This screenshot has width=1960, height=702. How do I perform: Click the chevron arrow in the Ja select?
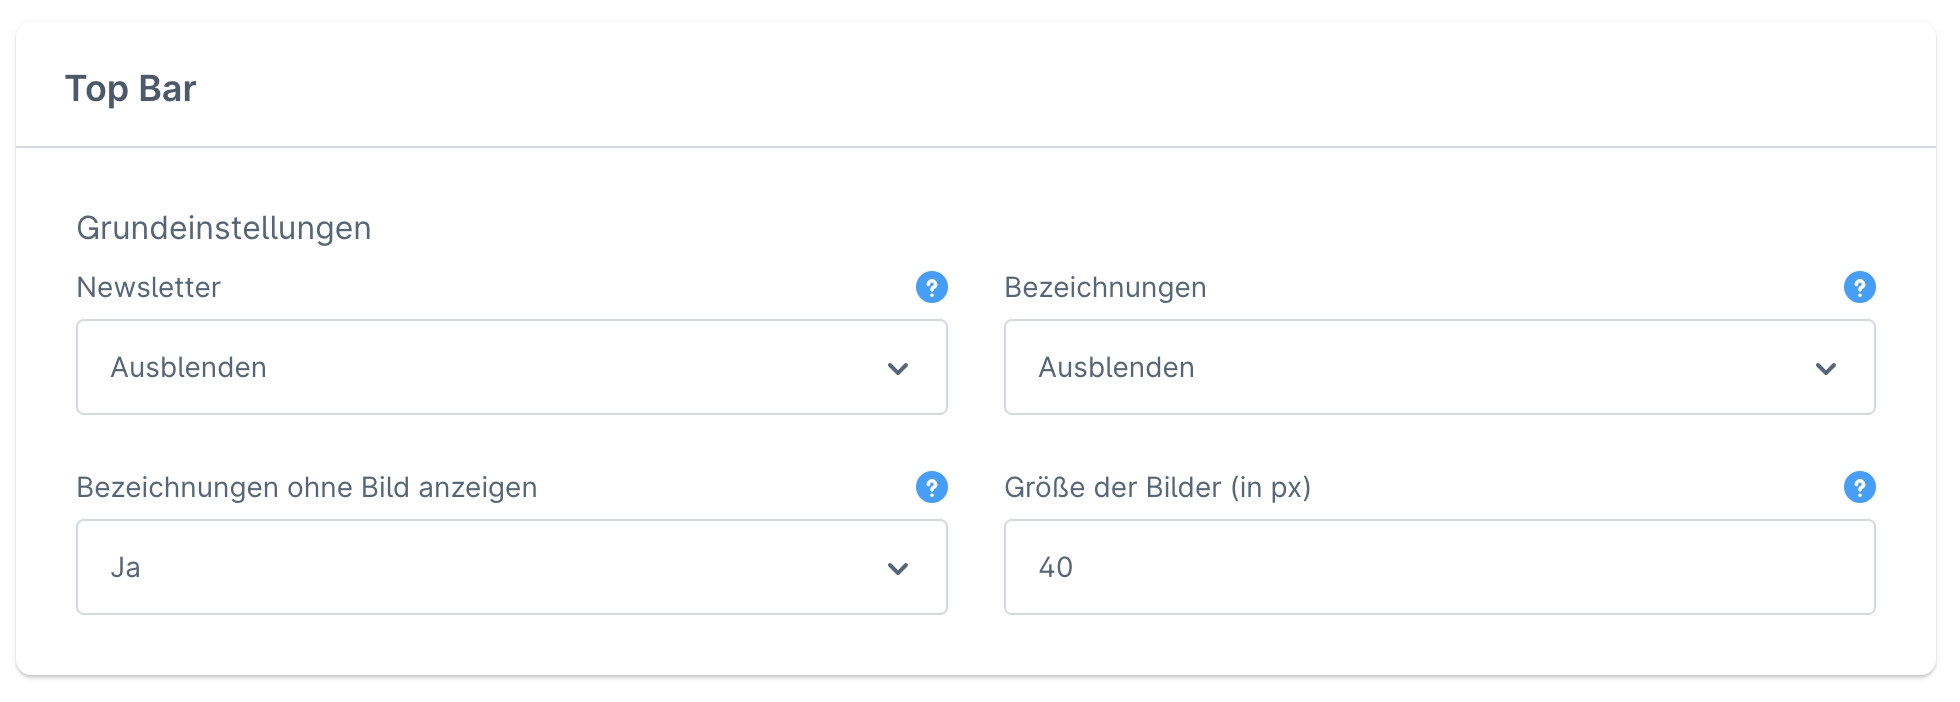pyautogui.click(x=898, y=569)
